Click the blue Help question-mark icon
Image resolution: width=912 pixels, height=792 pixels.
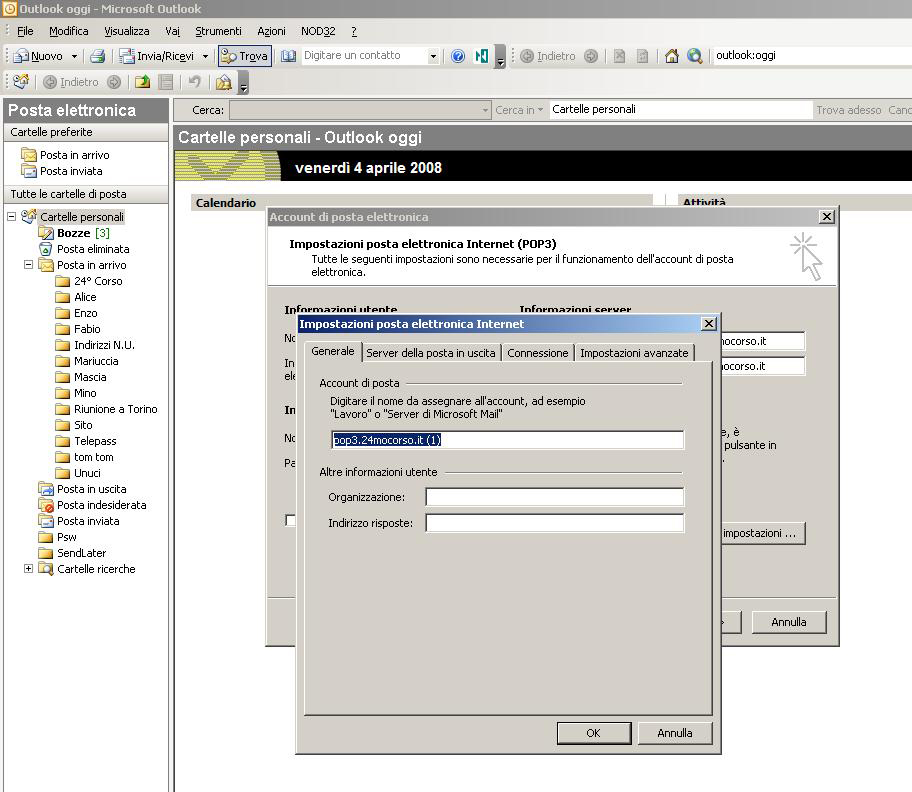tap(458, 56)
